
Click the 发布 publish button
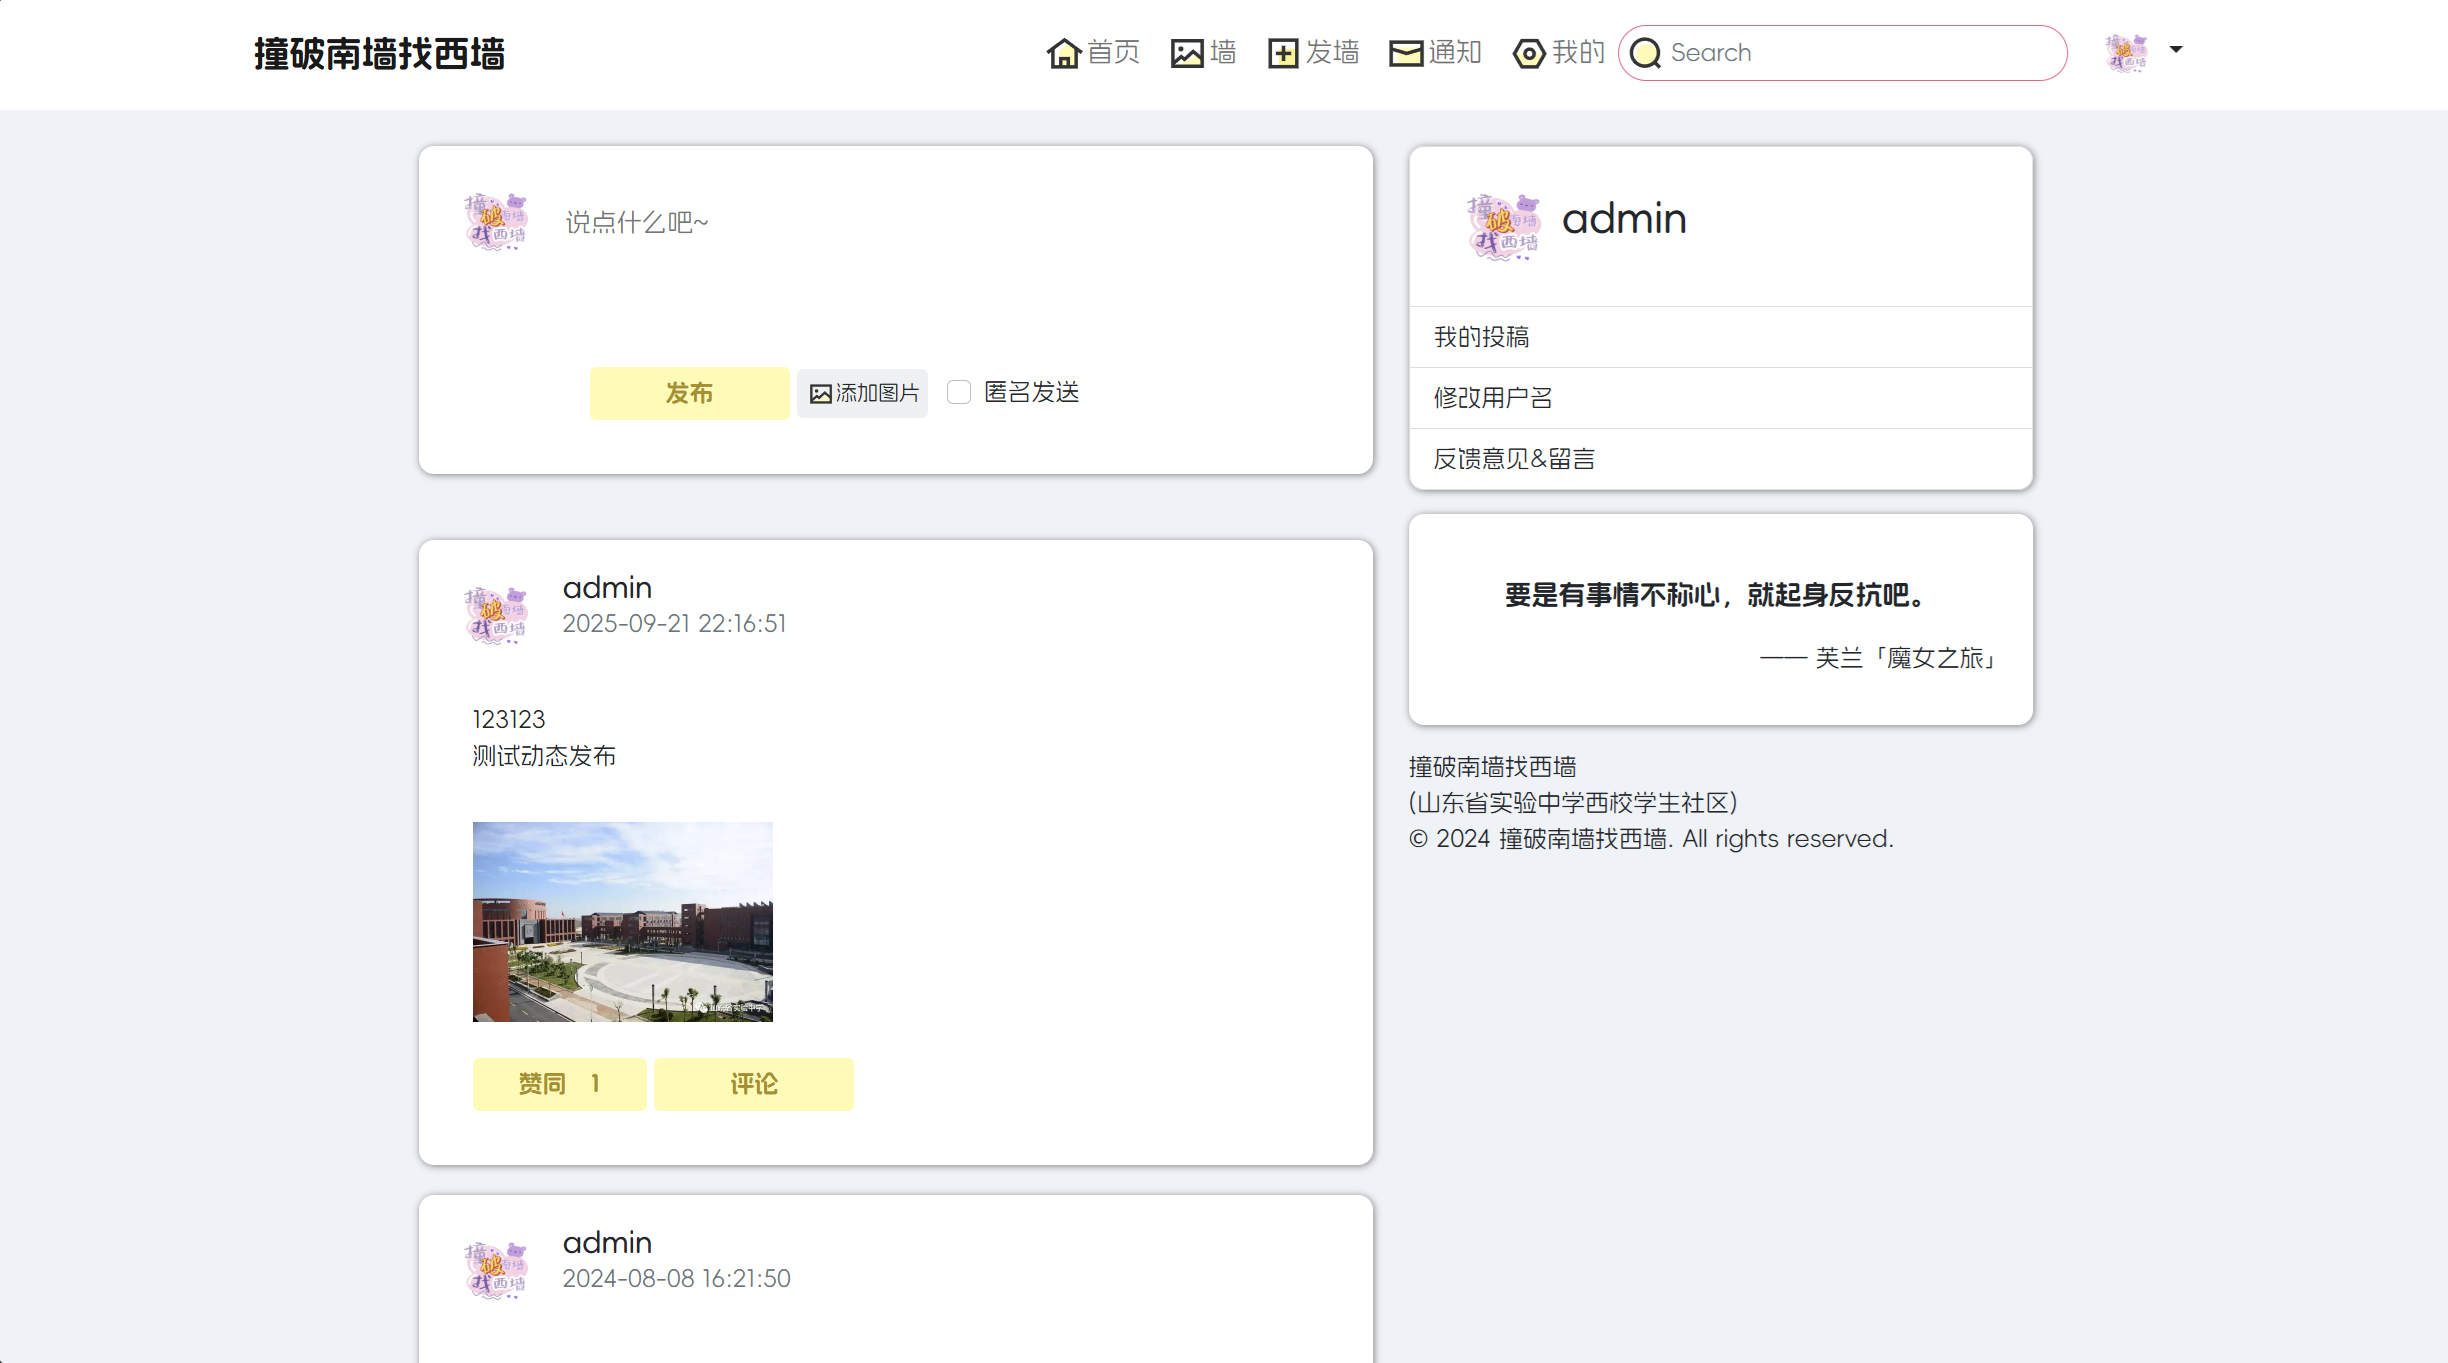[x=688, y=393]
